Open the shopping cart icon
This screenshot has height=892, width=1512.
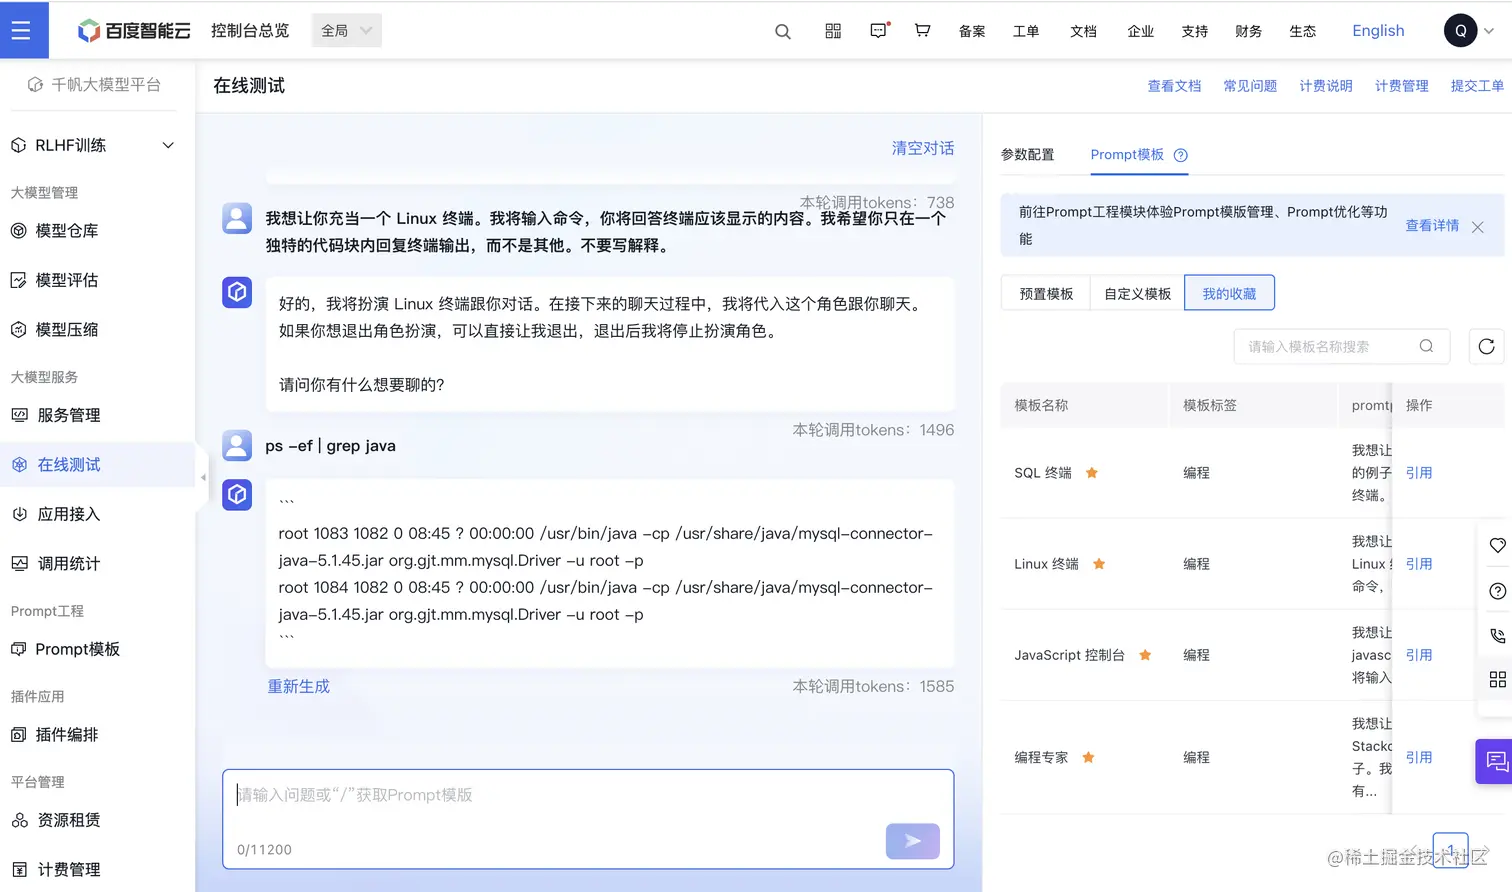[923, 31]
